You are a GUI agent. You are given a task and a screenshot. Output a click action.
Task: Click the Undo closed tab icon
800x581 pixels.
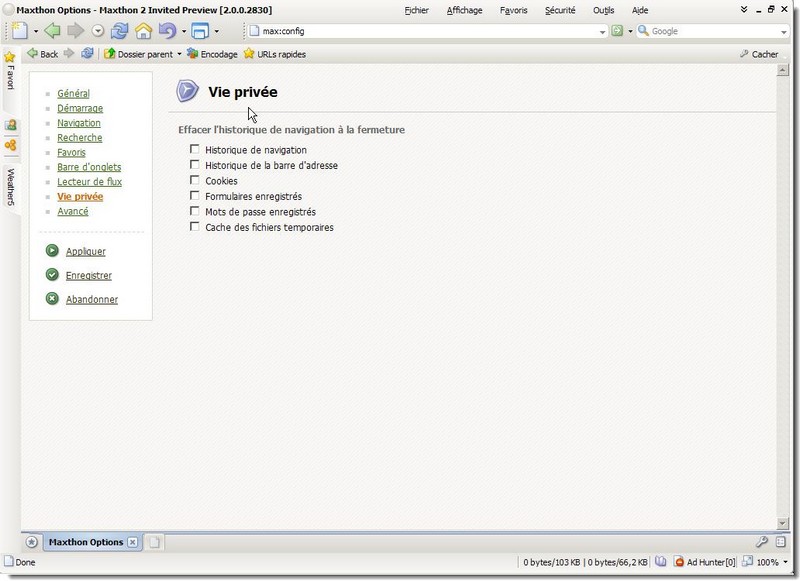tap(167, 31)
